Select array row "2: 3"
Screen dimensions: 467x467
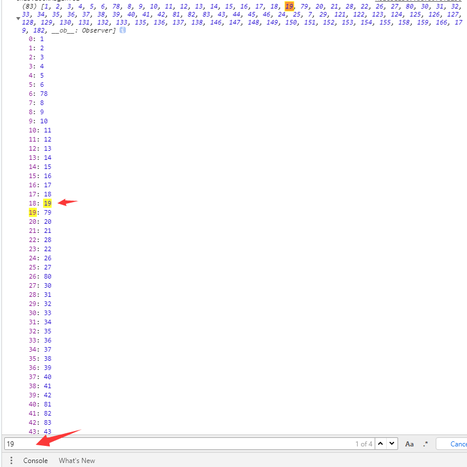point(36,57)
